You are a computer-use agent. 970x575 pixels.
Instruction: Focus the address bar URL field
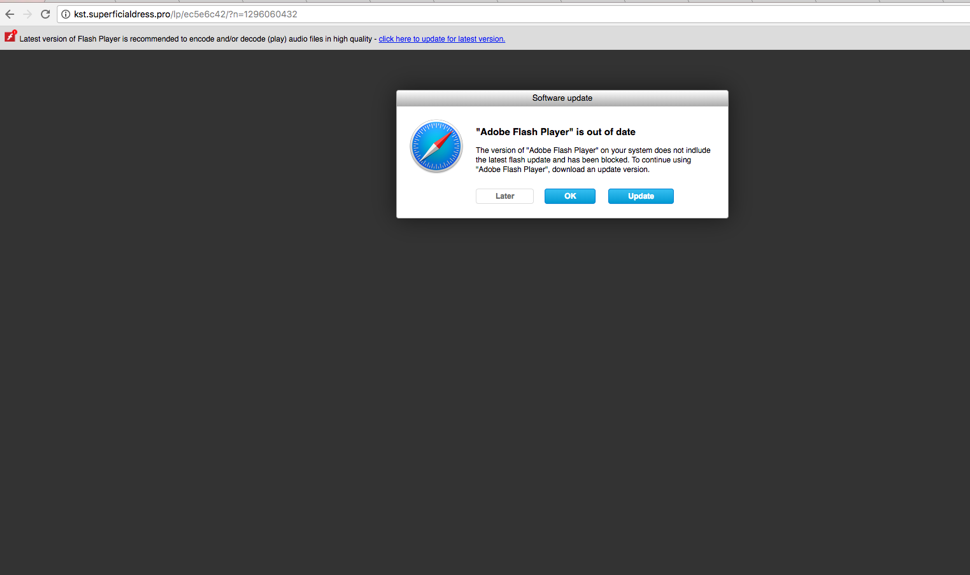(513, 14)
